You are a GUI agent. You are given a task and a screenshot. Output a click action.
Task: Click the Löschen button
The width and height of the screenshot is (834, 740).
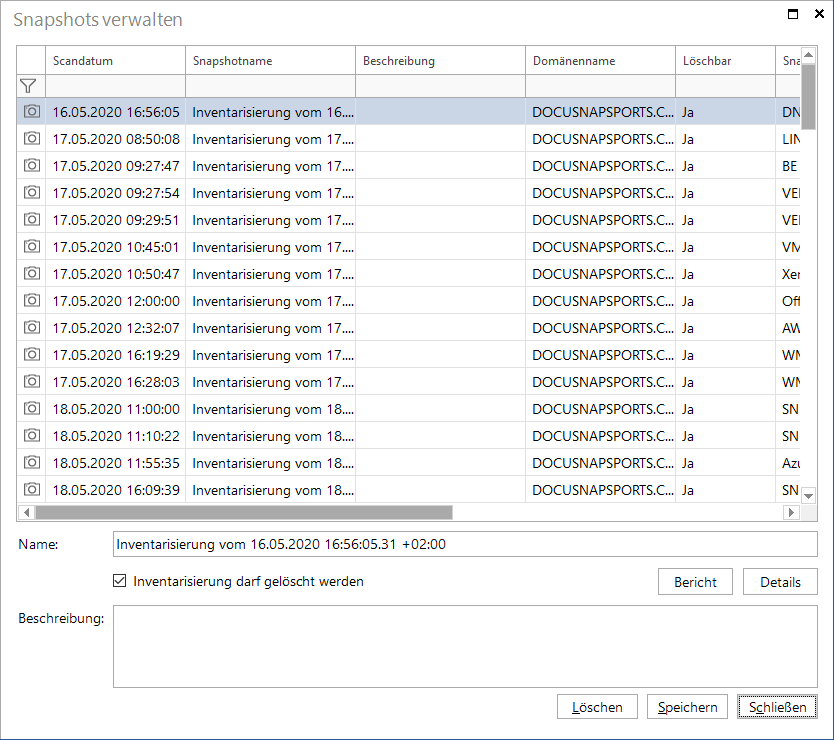pos(597,707)
